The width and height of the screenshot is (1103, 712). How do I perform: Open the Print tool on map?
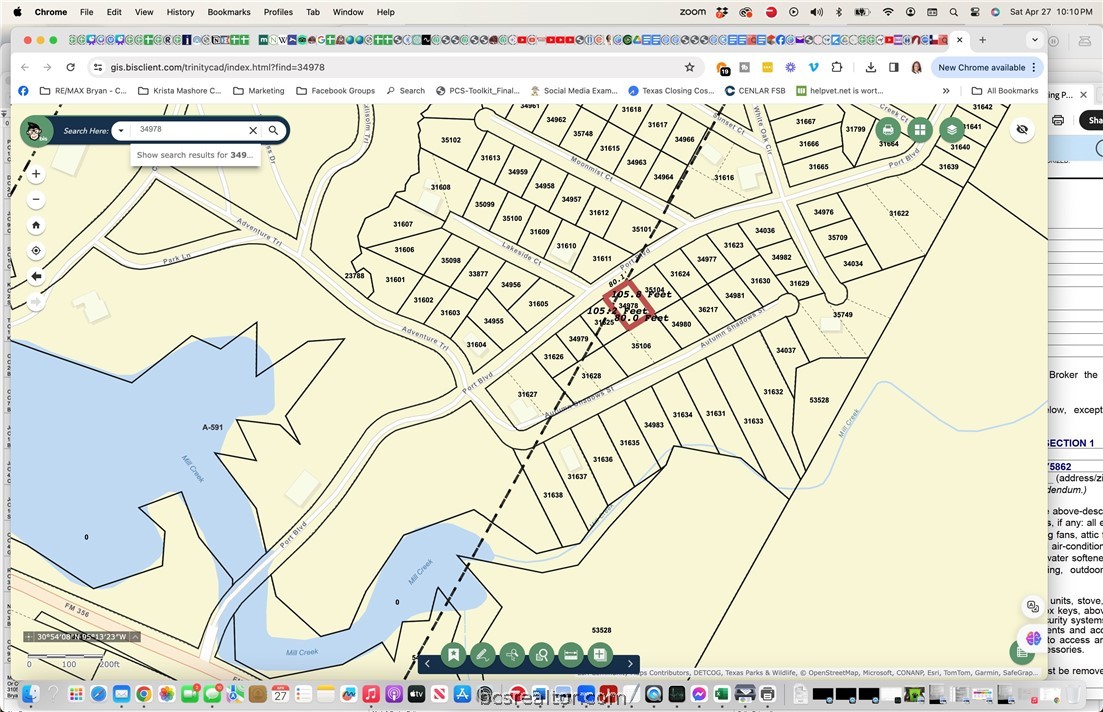click(887, 130)
